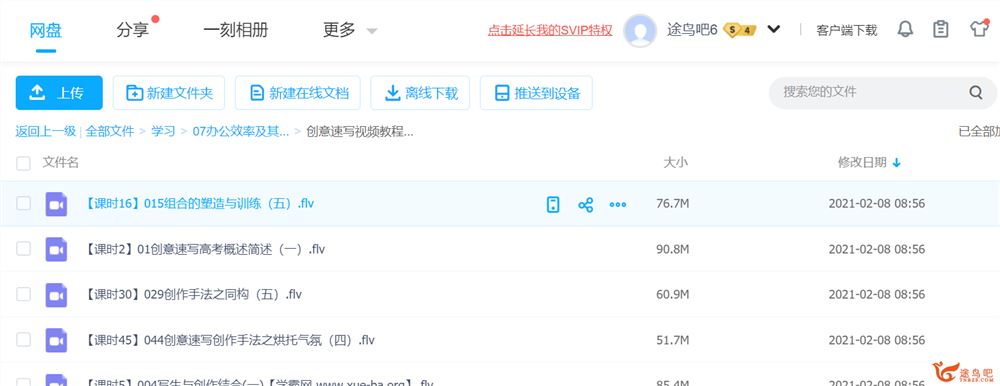The height and width of the screenshot is (386, 1000).
Task: Open 【课时30】029创作手法之同构（五）.flv
Action: tap(193, 295)
